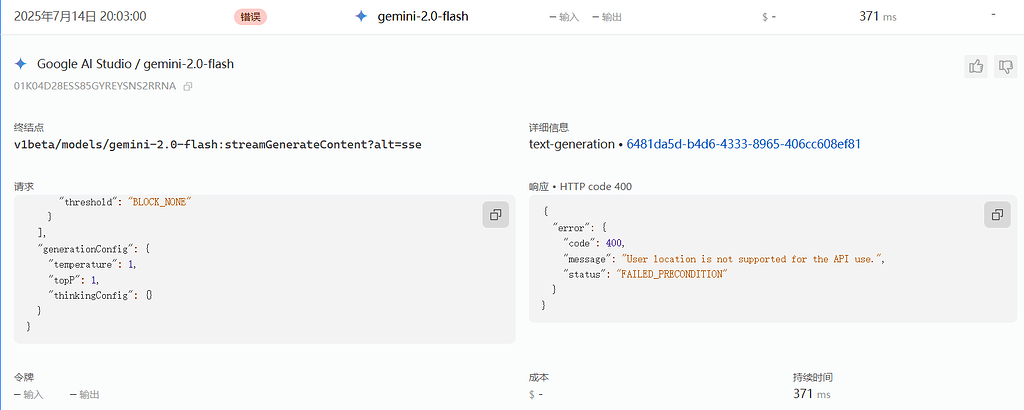Click the 响应 • HTTP code 400 label
1024x410 pixels.
point(580,187)
